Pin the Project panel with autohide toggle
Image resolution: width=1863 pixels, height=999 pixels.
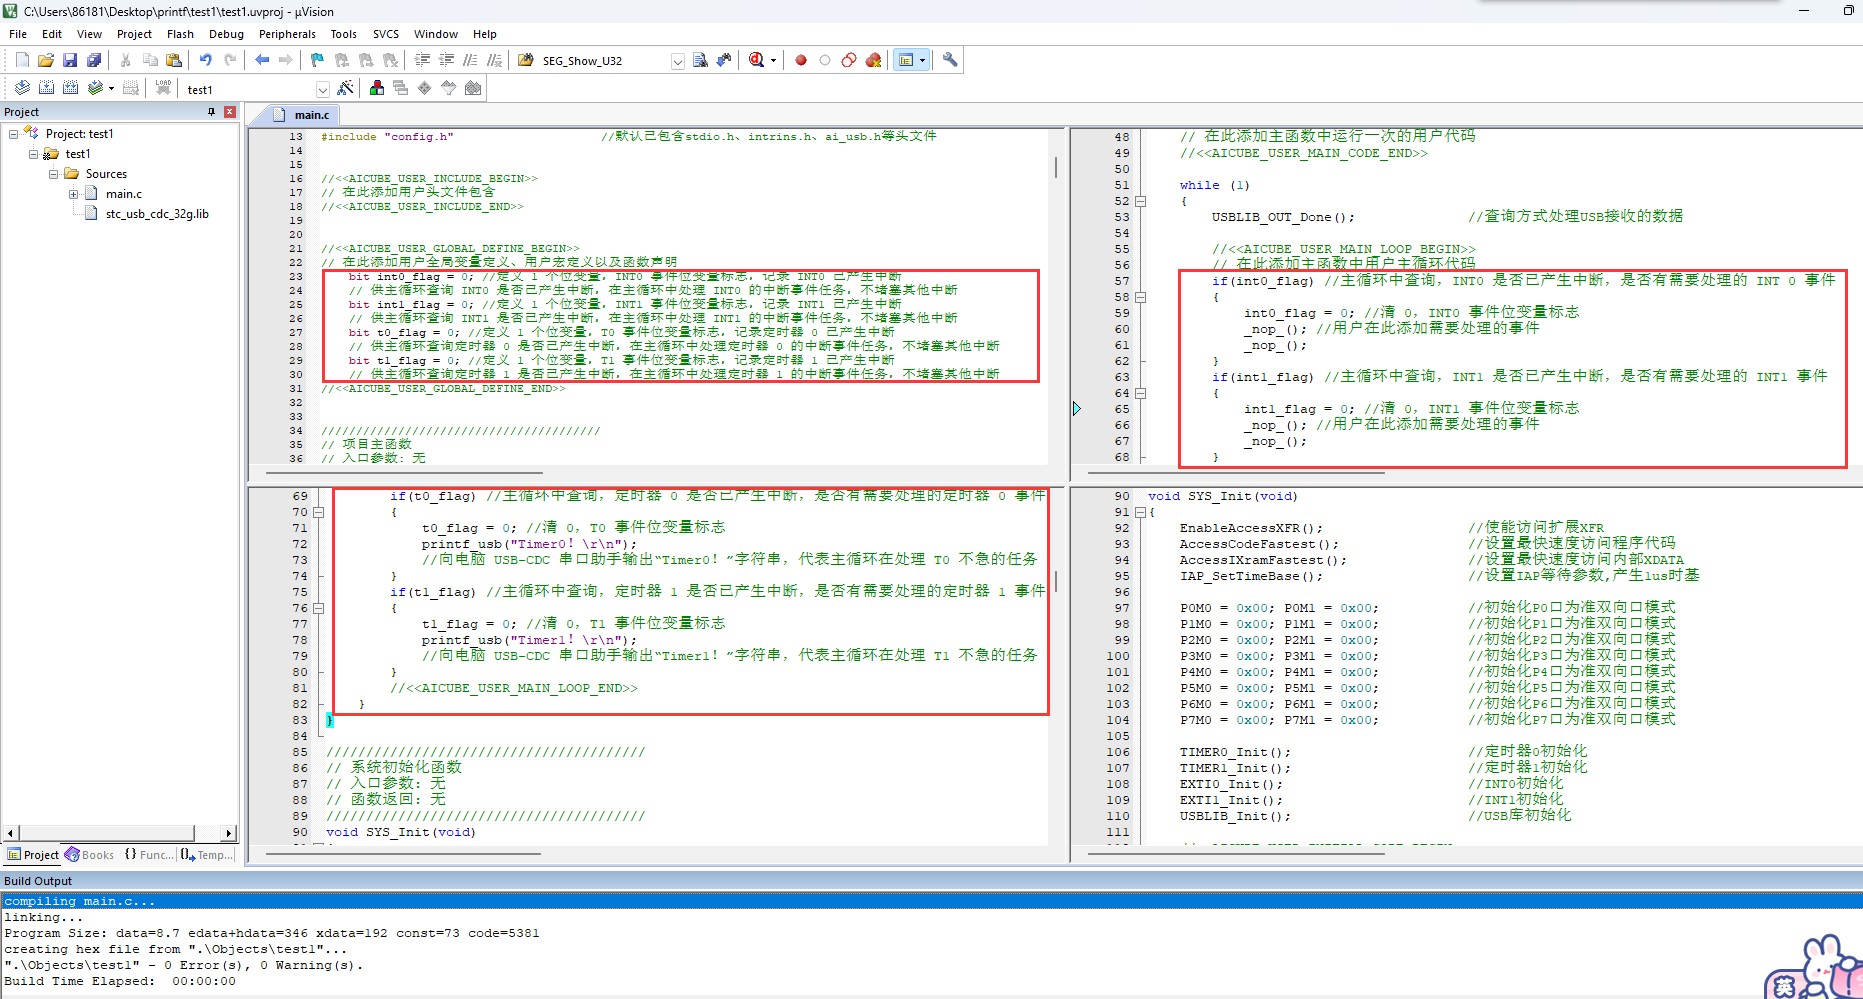211,112
